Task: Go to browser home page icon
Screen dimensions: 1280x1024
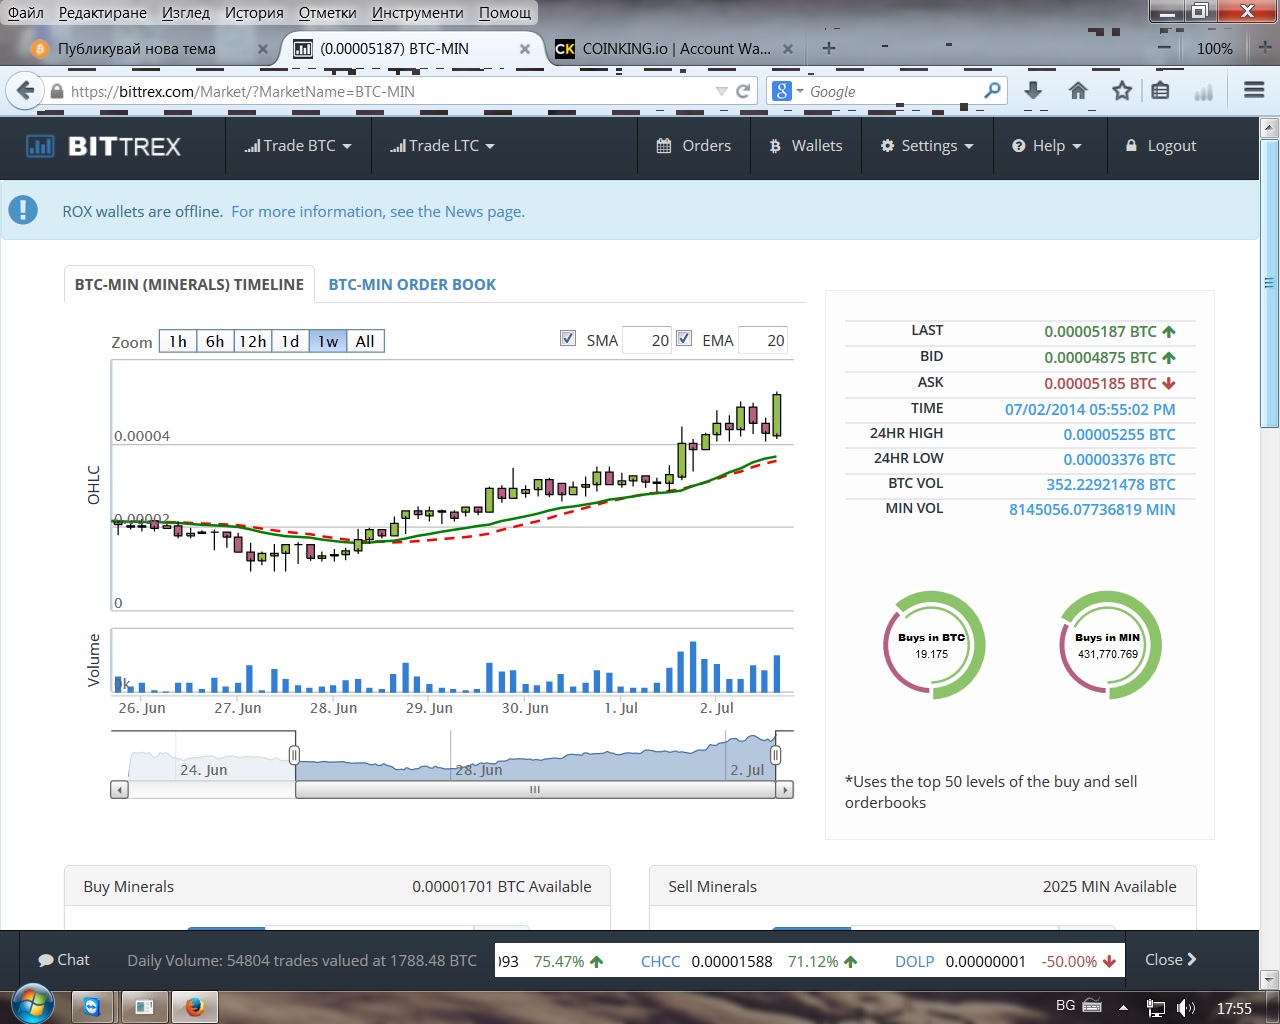Action: [1078, 91]
